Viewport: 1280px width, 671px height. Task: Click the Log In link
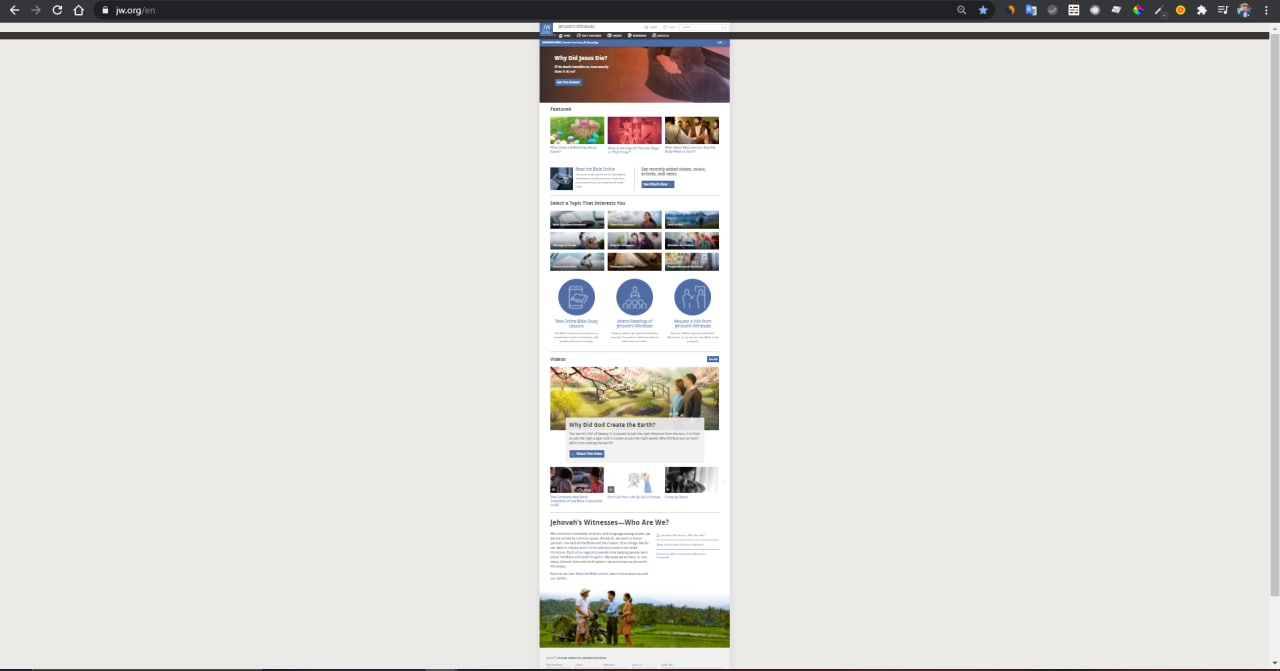tap(669, 27)
